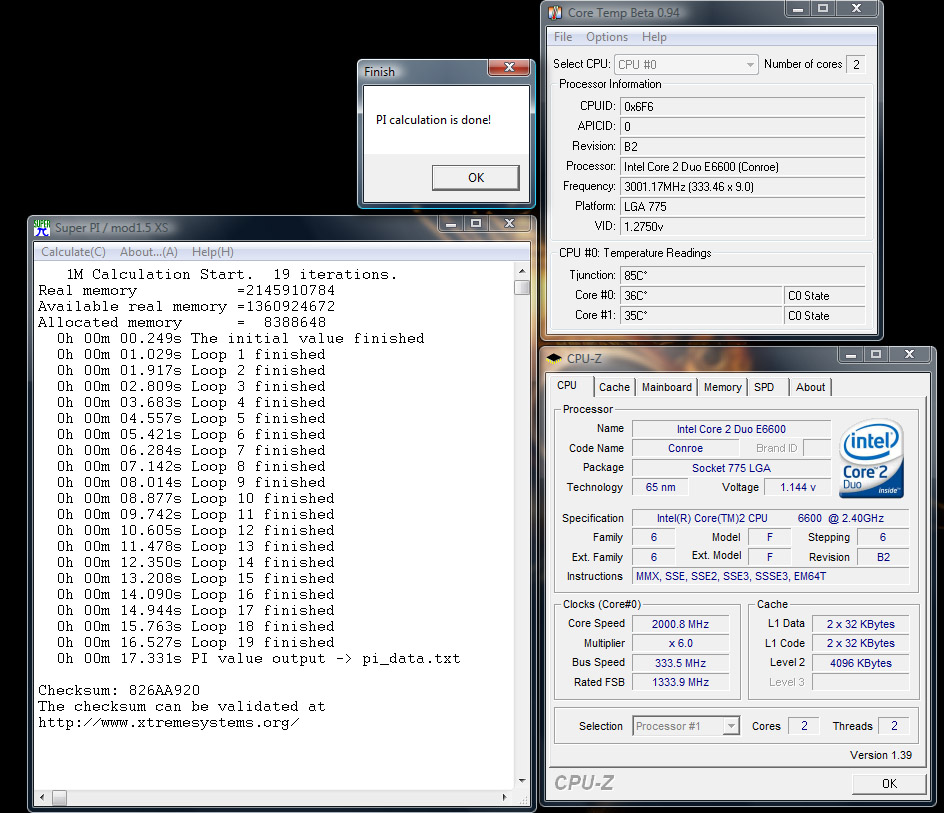The width and height of the screenshot is (944, 813).
Task: Click the Intel Core 2 Duo logo
Action: (871, 458)
